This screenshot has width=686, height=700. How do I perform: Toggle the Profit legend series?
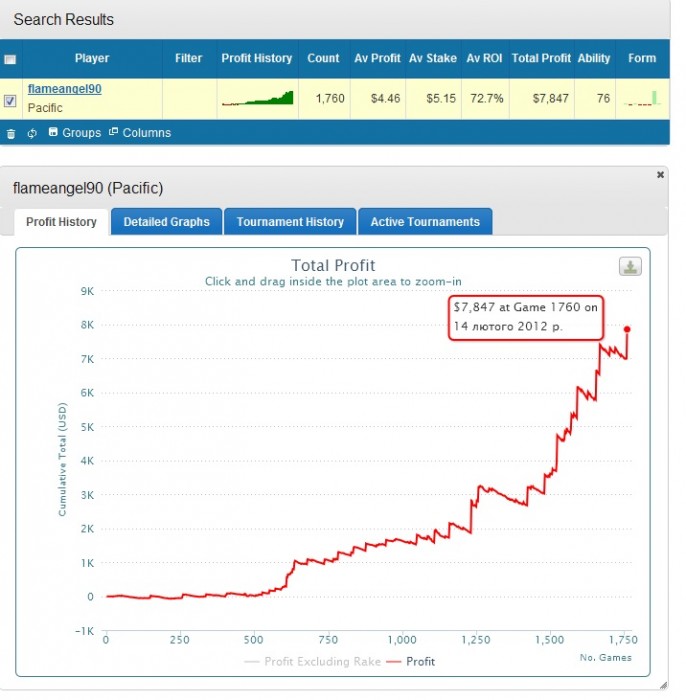pyautogui.click(x=411, y=661)
